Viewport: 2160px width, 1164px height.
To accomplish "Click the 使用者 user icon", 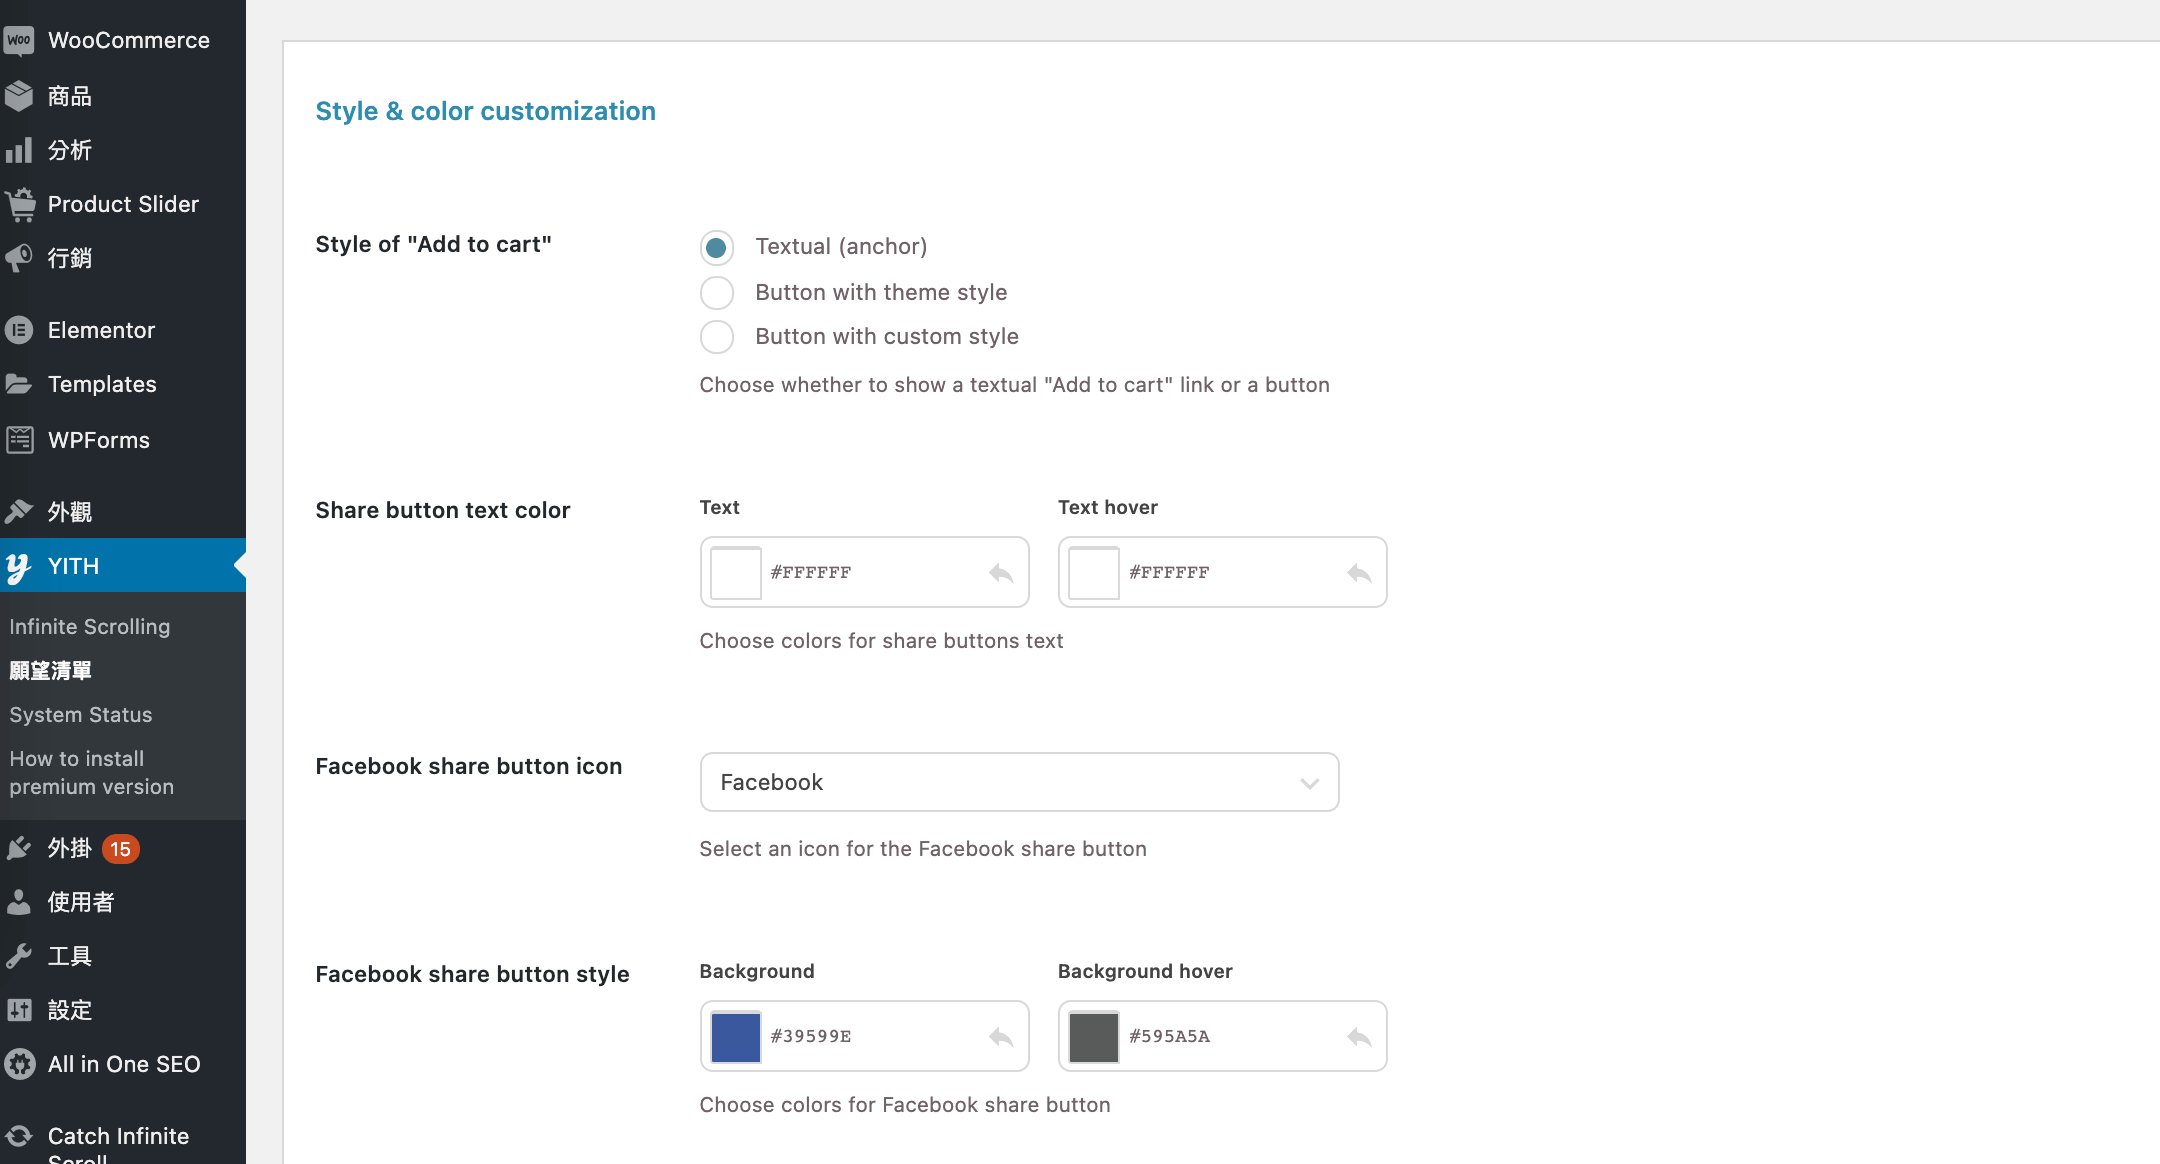I will tap(19, 902).
